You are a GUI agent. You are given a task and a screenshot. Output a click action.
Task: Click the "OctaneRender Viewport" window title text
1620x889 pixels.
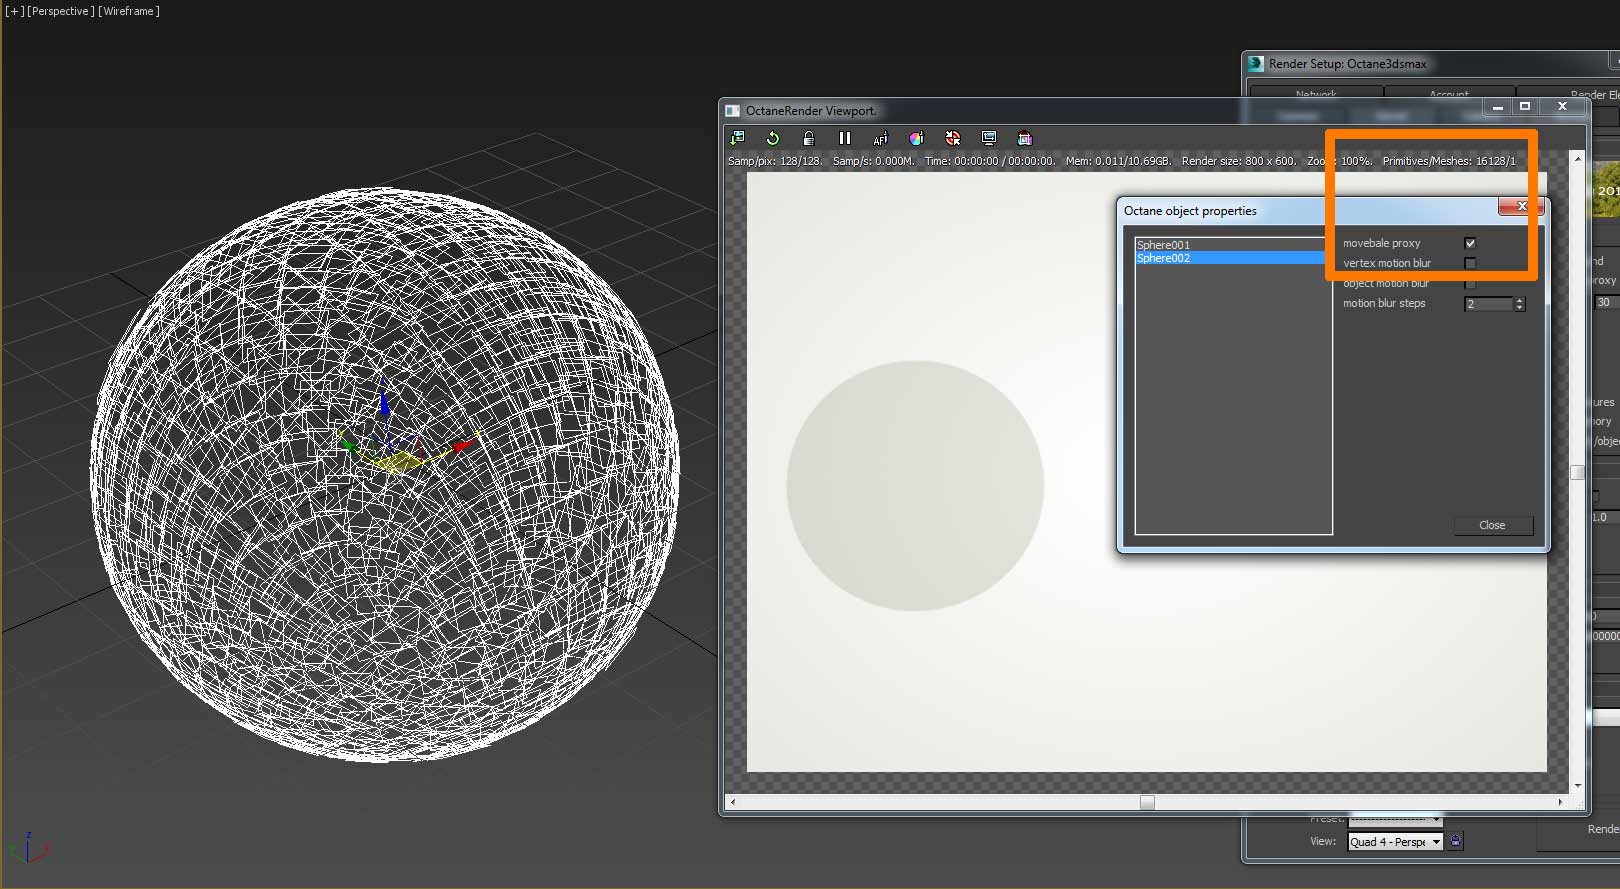point(810,111)
